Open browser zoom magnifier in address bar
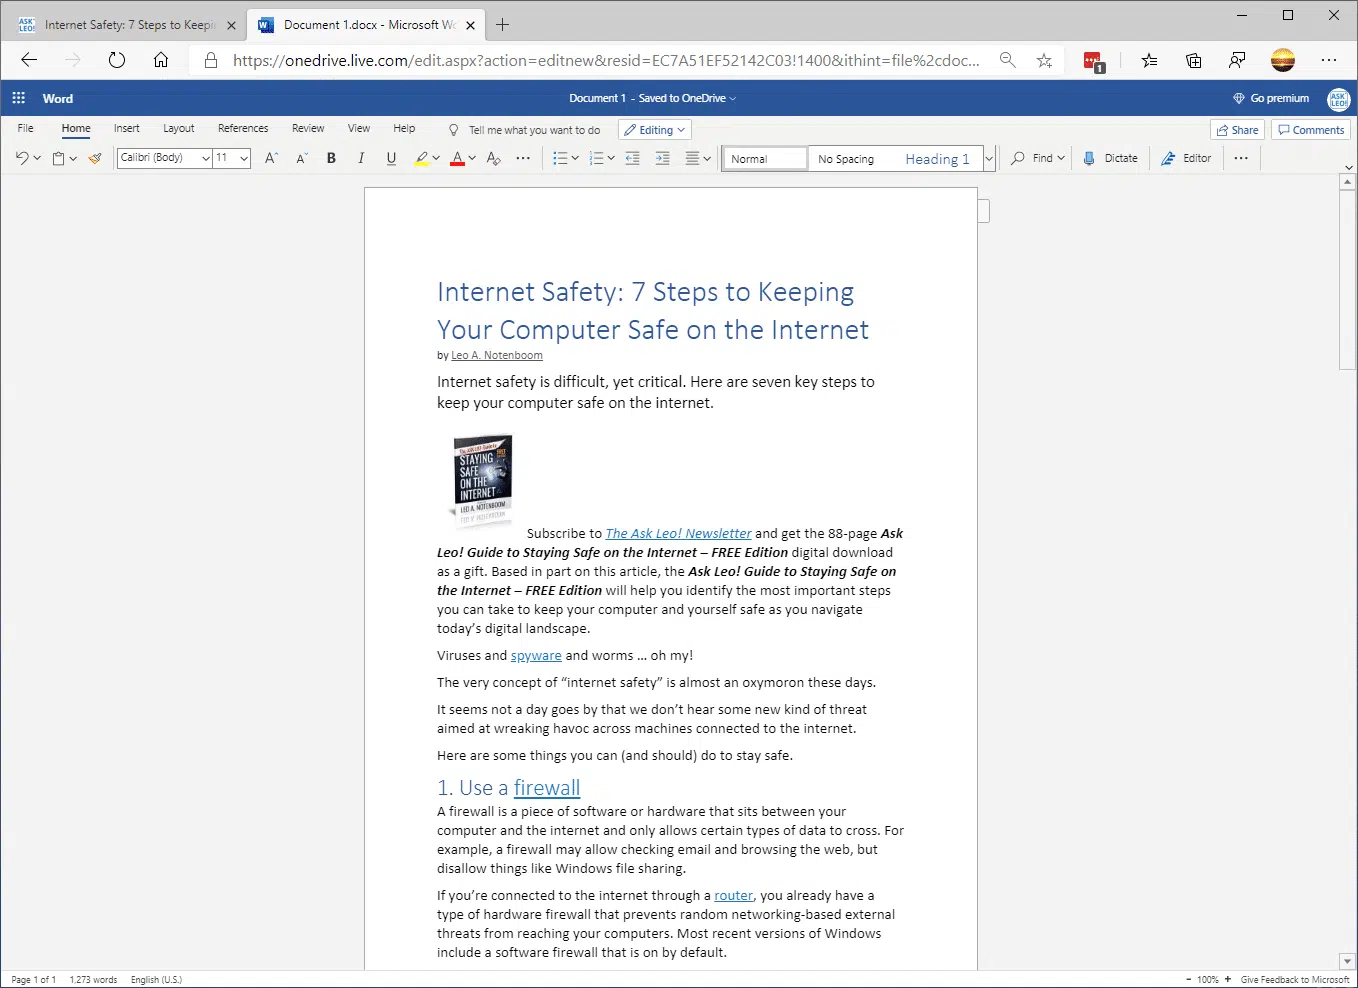 pyautogui.click(x=1008, y=60)
